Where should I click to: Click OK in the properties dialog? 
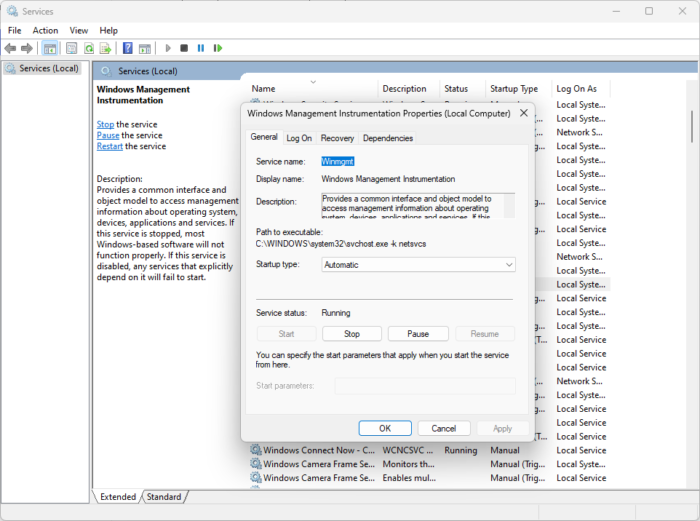(x=385, y=428)
